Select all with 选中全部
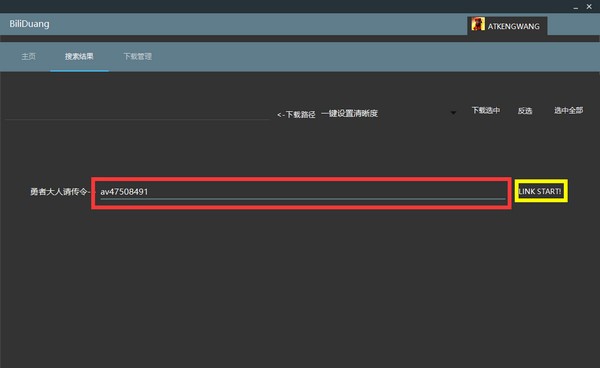The image size is (600, 368). [x=569, y=111]
